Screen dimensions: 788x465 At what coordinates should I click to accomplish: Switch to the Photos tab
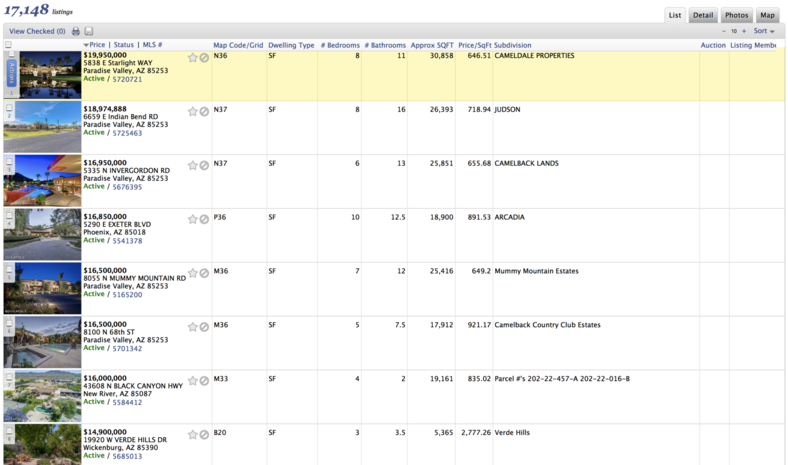point(736,15)
